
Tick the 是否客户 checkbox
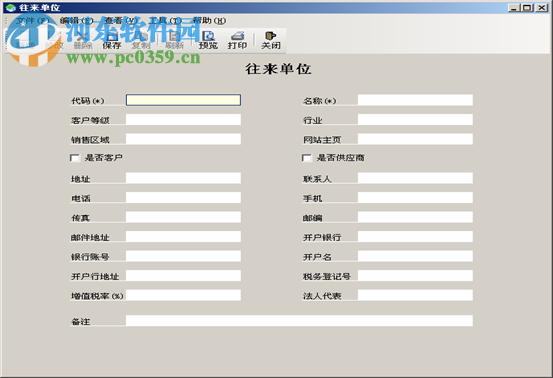pyautogui.click(x=75, y=158)
